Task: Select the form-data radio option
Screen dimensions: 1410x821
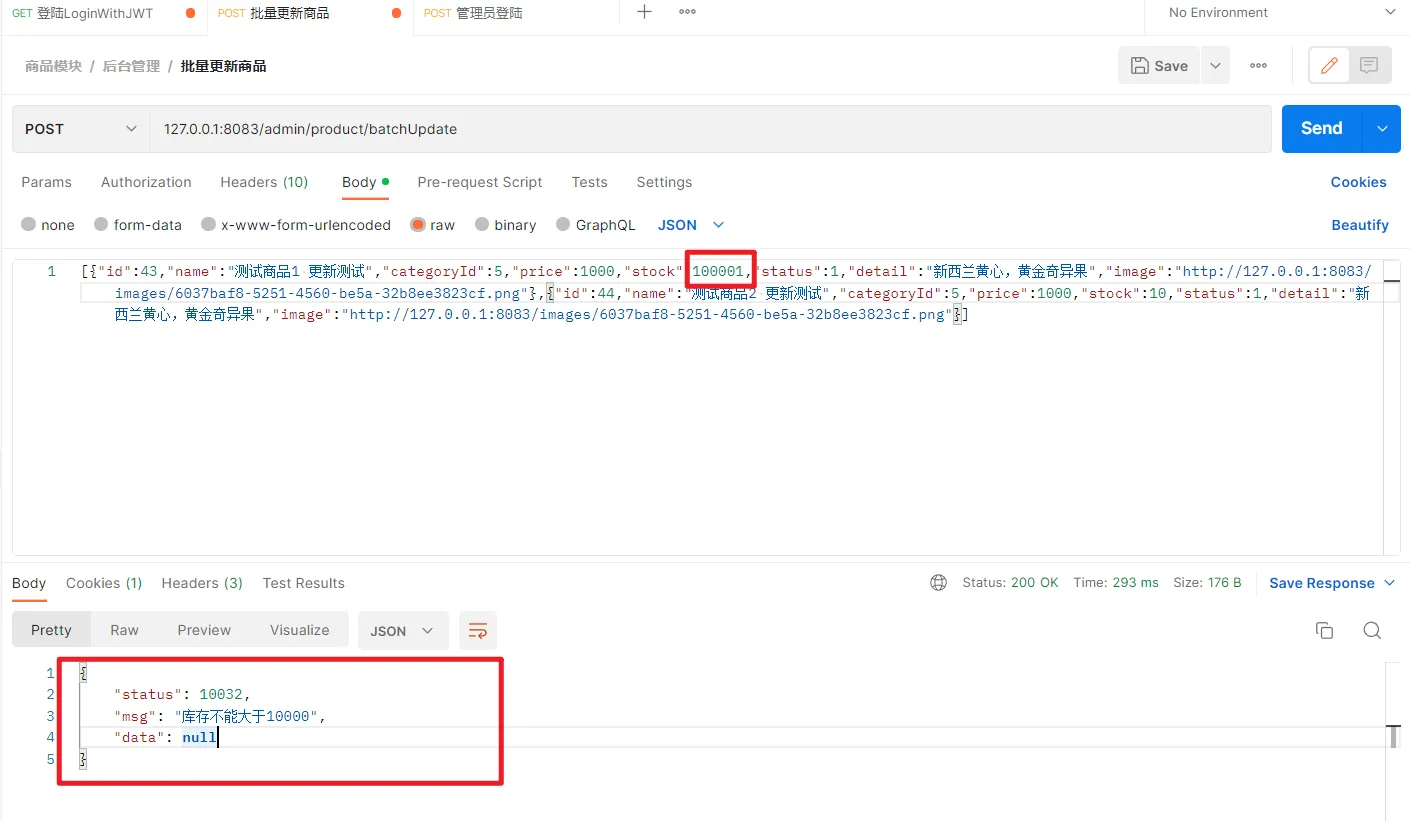Action: click(101, 225)
